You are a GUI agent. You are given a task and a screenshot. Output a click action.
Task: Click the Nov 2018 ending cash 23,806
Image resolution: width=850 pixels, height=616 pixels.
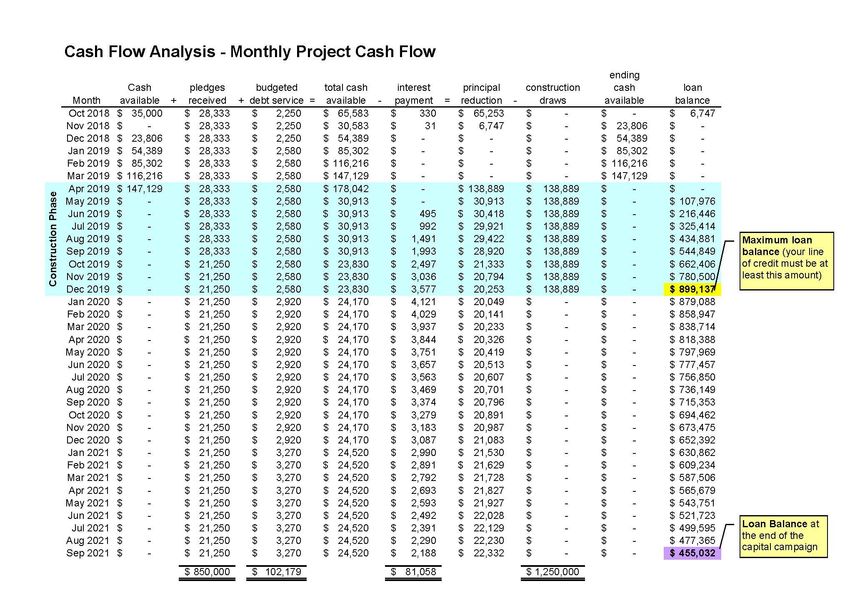click(x=632, y=126)
